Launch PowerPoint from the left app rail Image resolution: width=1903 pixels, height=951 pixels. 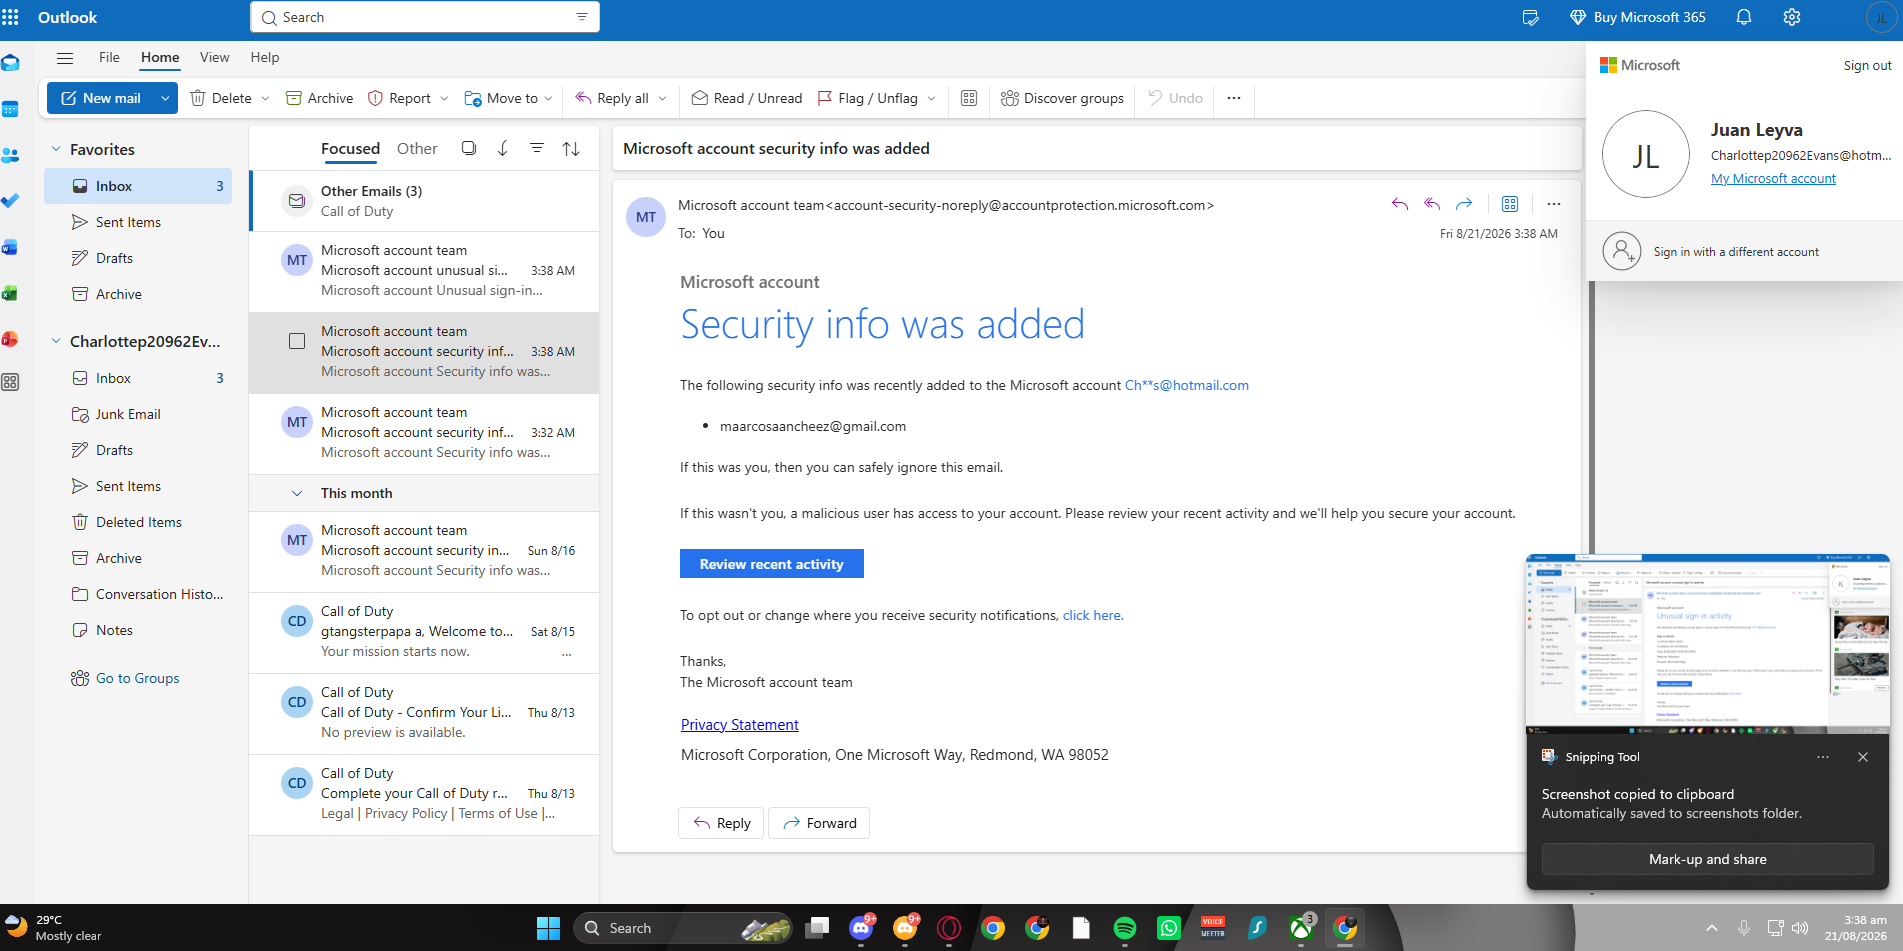[10, 339]
